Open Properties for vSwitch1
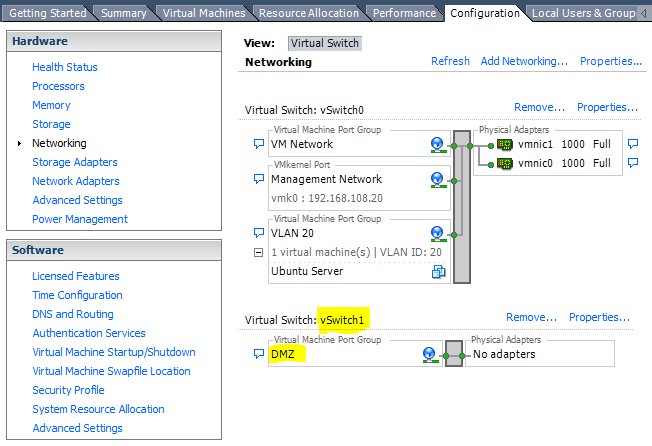 600,317
